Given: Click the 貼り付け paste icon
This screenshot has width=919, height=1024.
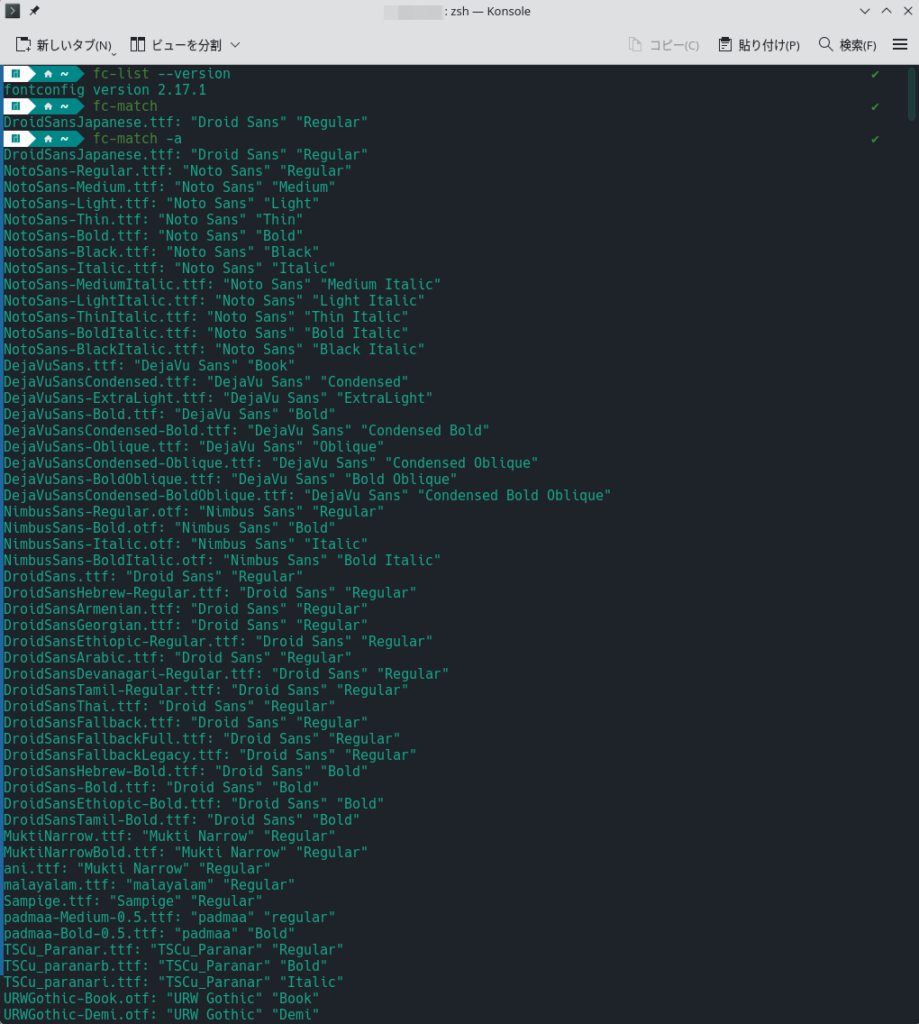Looking at the screenshot, I should [726, 45].
